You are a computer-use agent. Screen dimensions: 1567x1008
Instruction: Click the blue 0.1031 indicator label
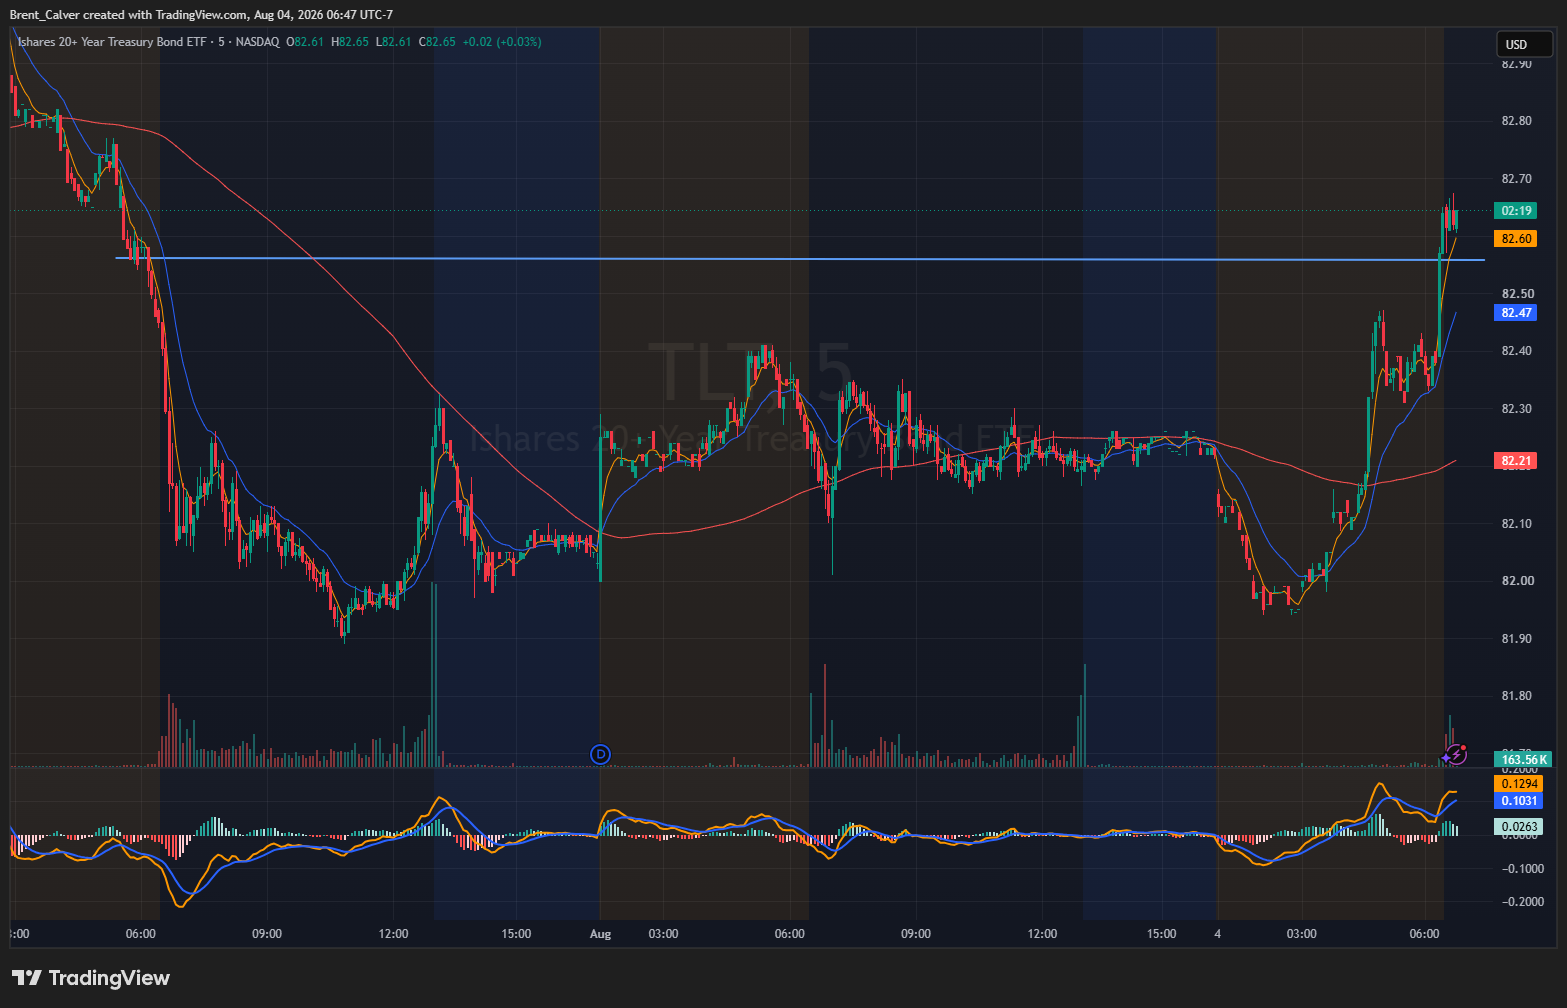click(1517, 801)
